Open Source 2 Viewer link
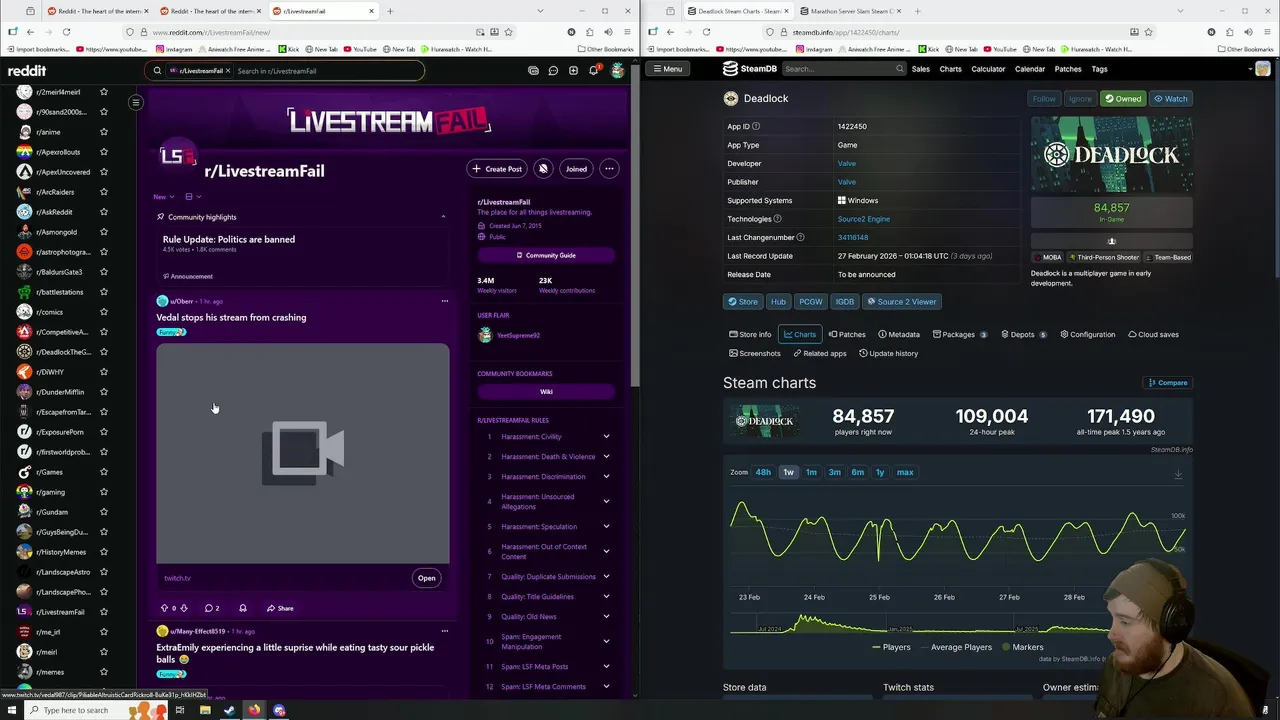The height and width of the screenshot is (720, 1280). click(x=901, y=302)
